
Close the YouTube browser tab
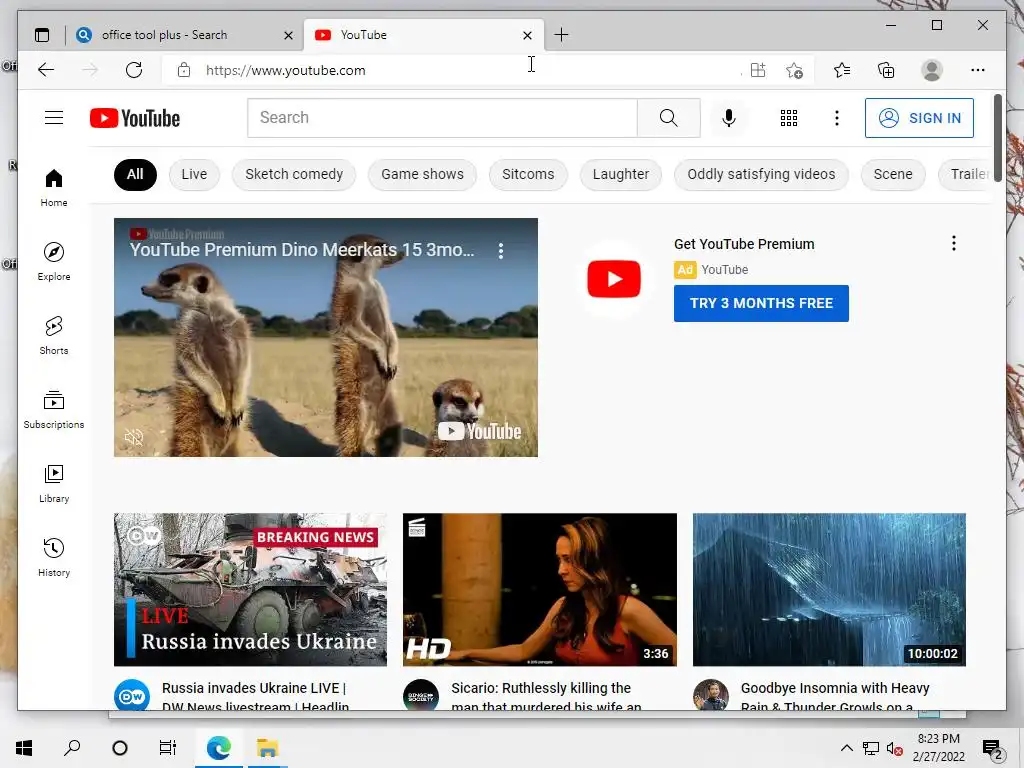tap(527, 35)
